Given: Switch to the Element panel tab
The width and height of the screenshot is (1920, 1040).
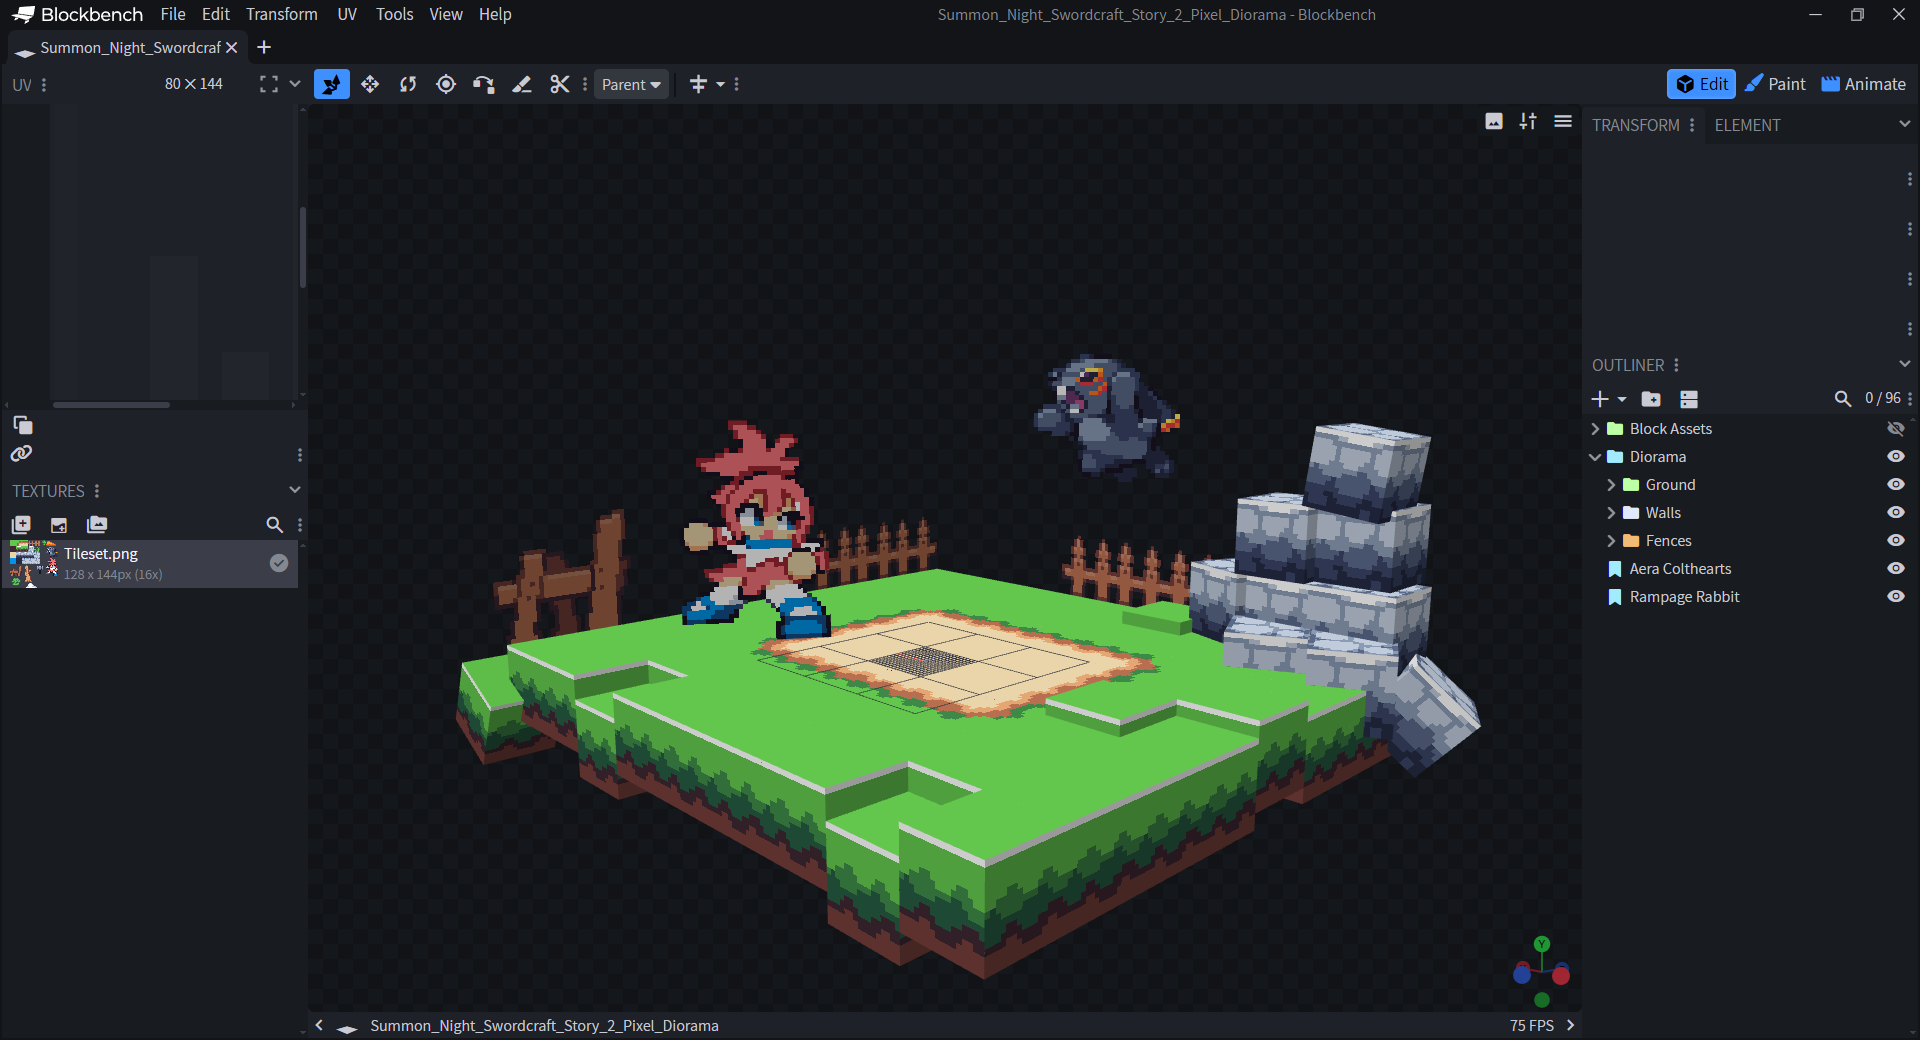Looking at the screenshot, I should (x=1747, y=125).
